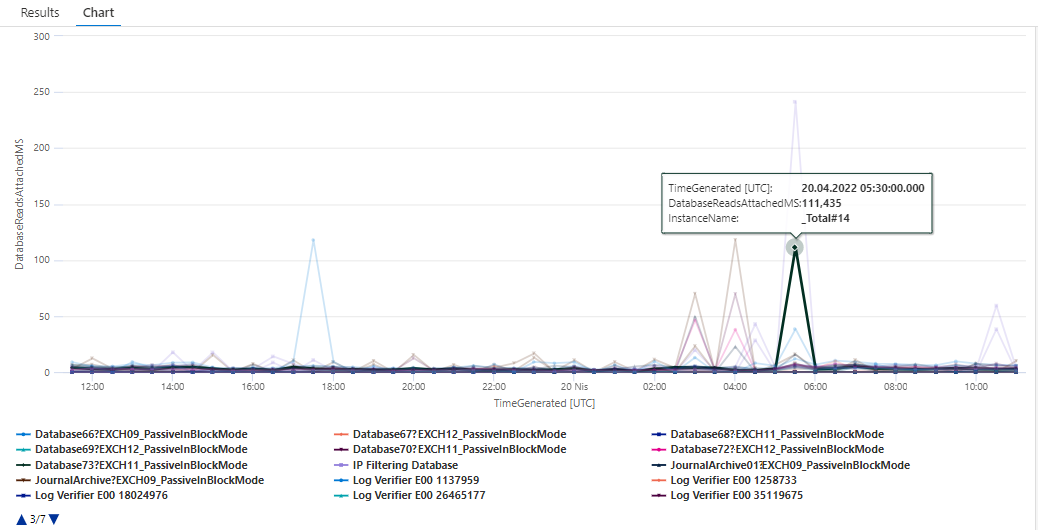Click the DatabaseReadsAttachedMS y-axis title
Image resolution: width=1038 pixels, height=530 pixels.
(x=20, y=204)
